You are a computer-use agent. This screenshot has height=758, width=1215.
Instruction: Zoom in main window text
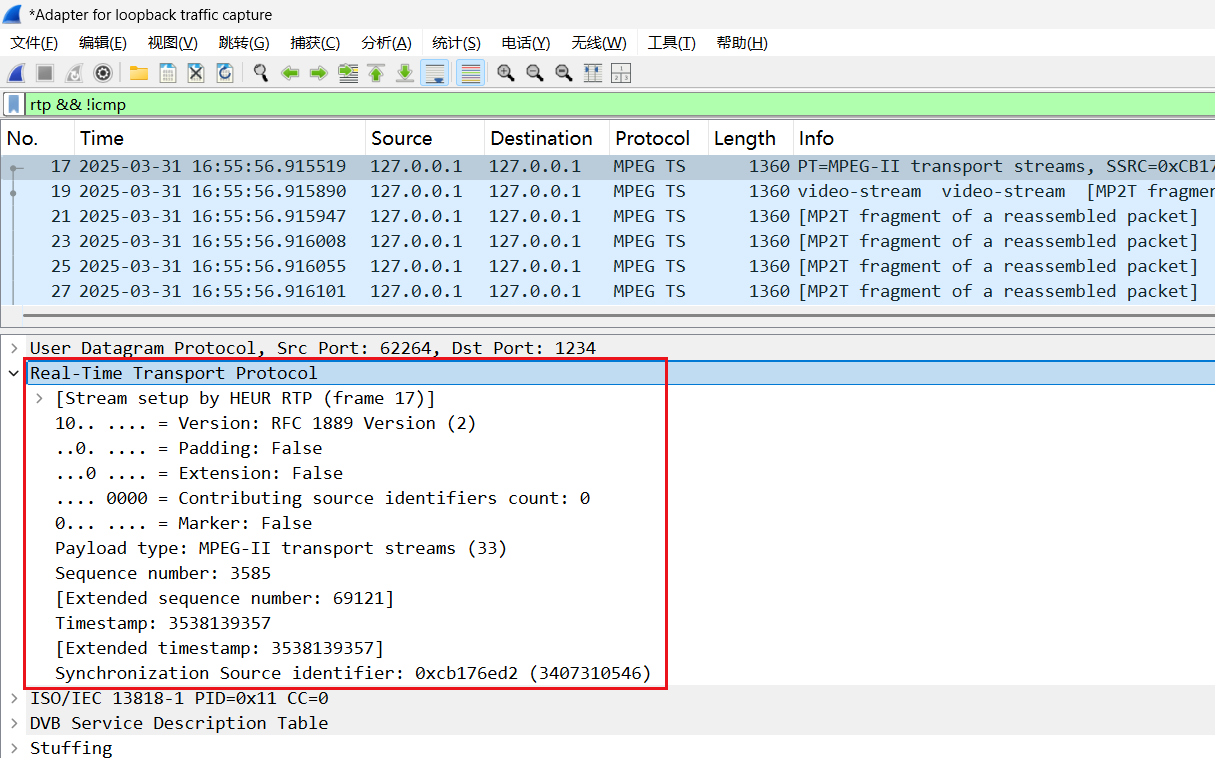tap(506, 73)
